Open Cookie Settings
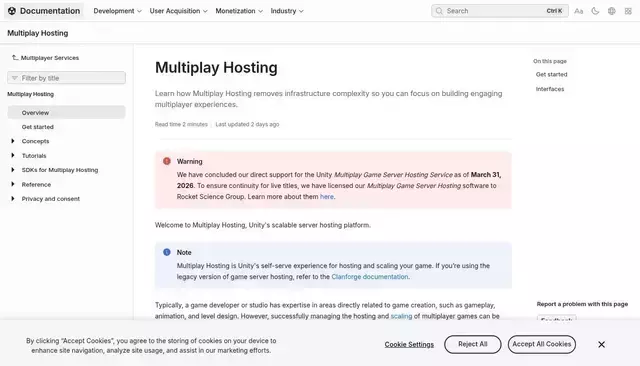 (x=409, y=344)
